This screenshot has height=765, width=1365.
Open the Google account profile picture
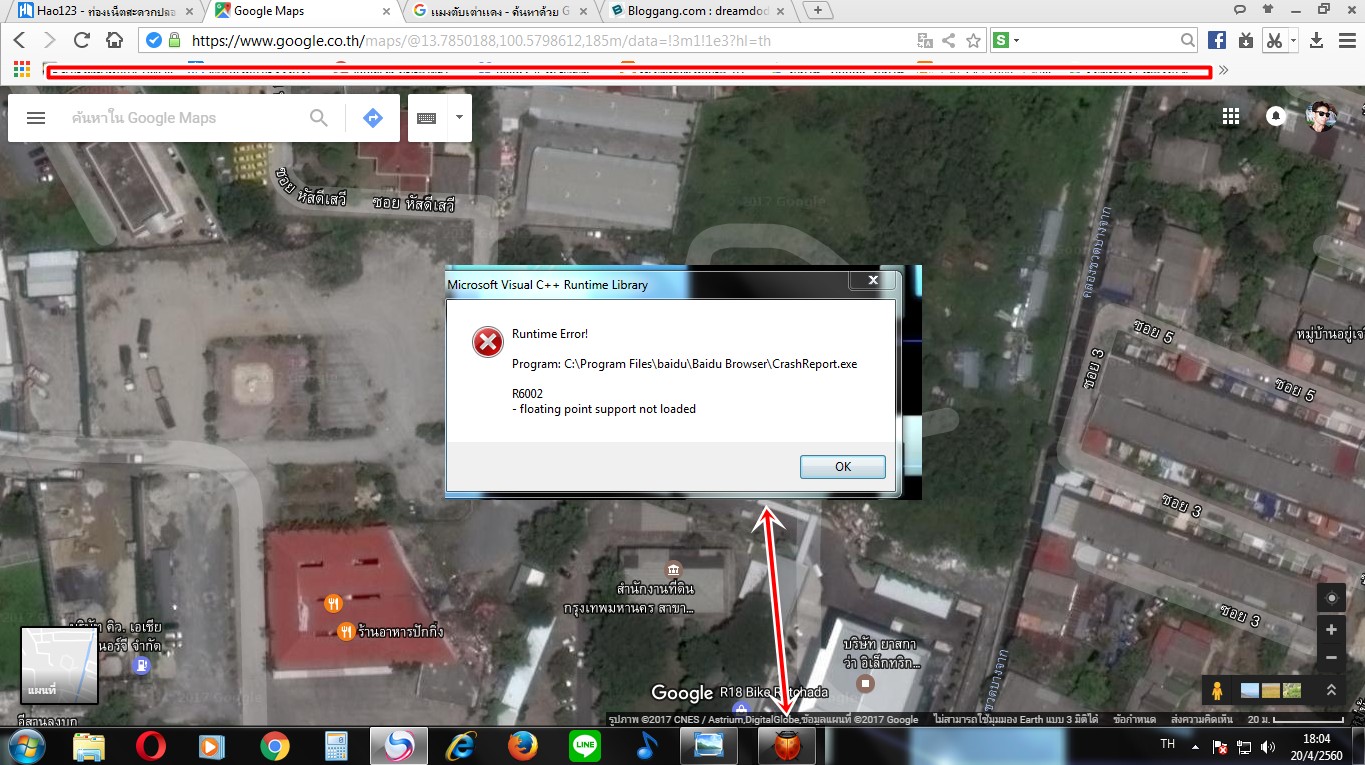1321,116
